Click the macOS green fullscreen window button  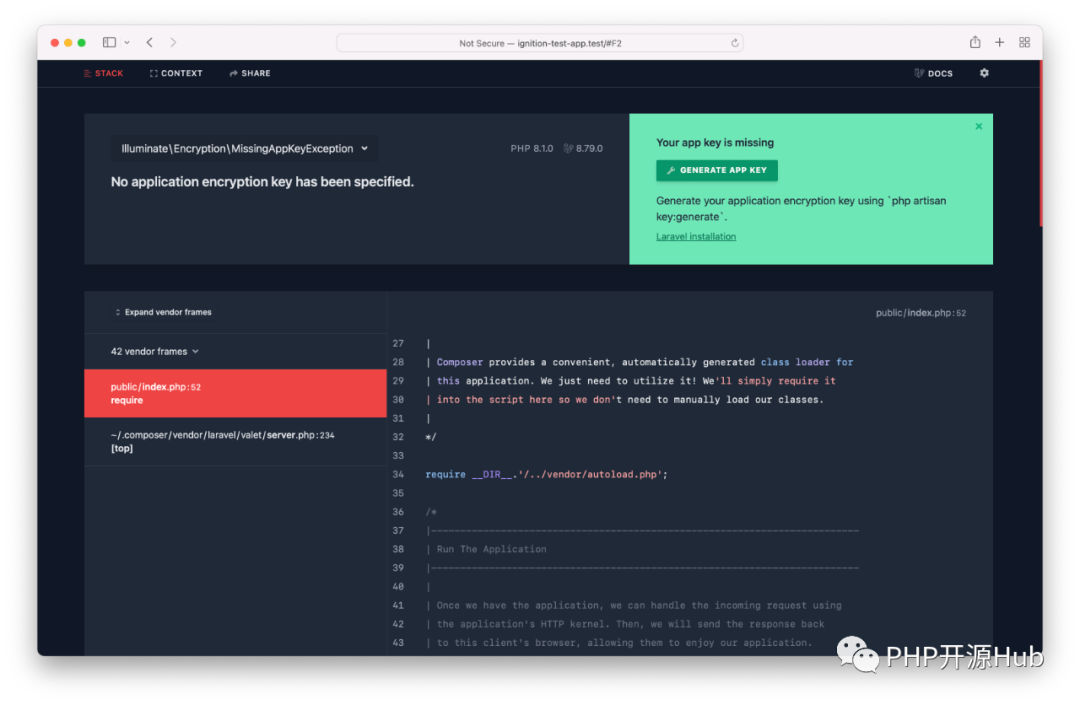point(81,43)
